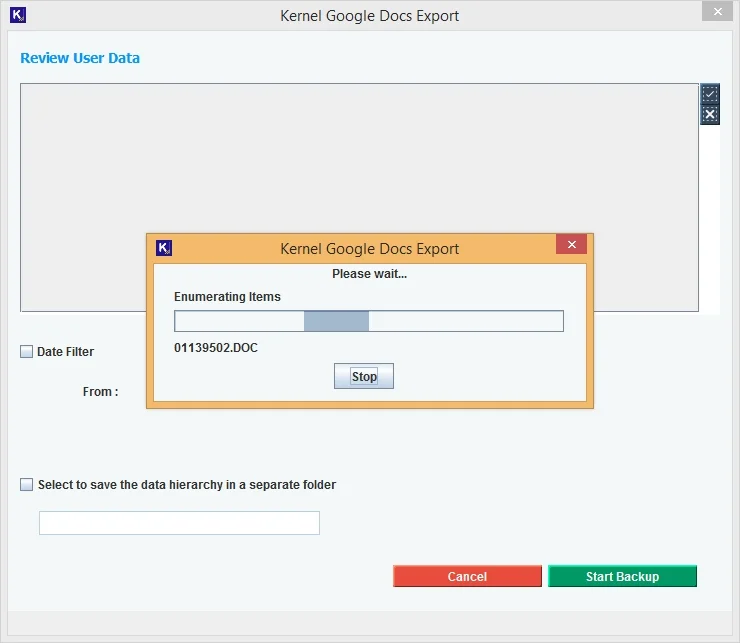Click the file name 01139502.DOC
The height and width of the screenshot is (643, 740).
click(x=216, y=348)
